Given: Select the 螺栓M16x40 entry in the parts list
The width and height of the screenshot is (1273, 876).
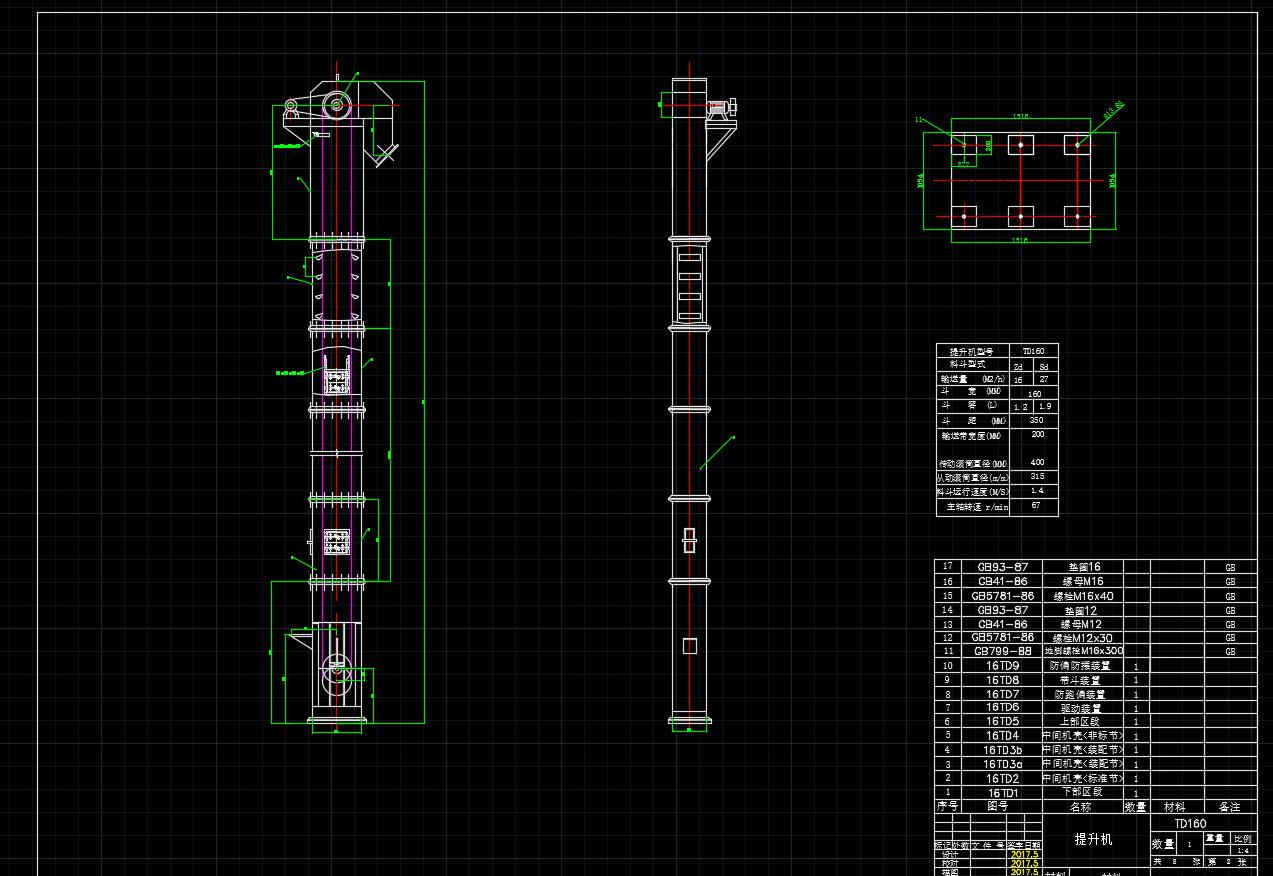Looking at the screenshot, I should [x=1082, y=596].
